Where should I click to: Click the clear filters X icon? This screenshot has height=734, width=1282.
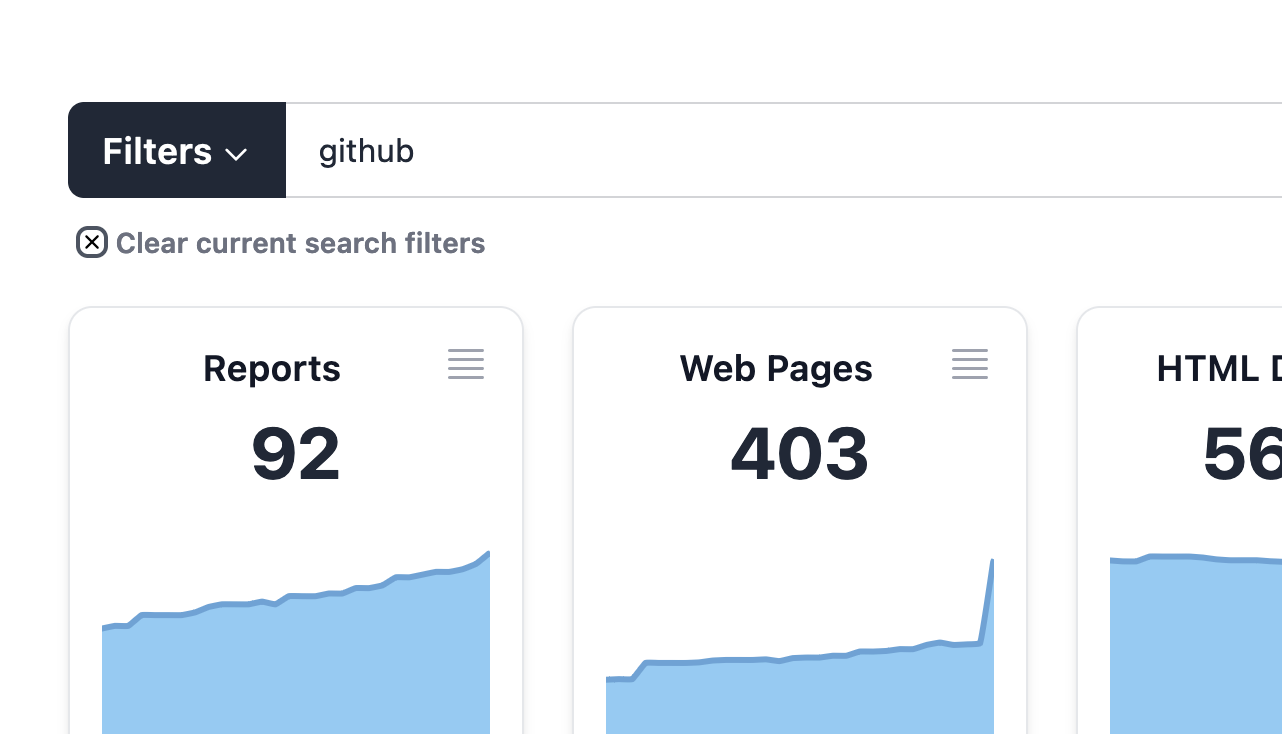(92, 242)
